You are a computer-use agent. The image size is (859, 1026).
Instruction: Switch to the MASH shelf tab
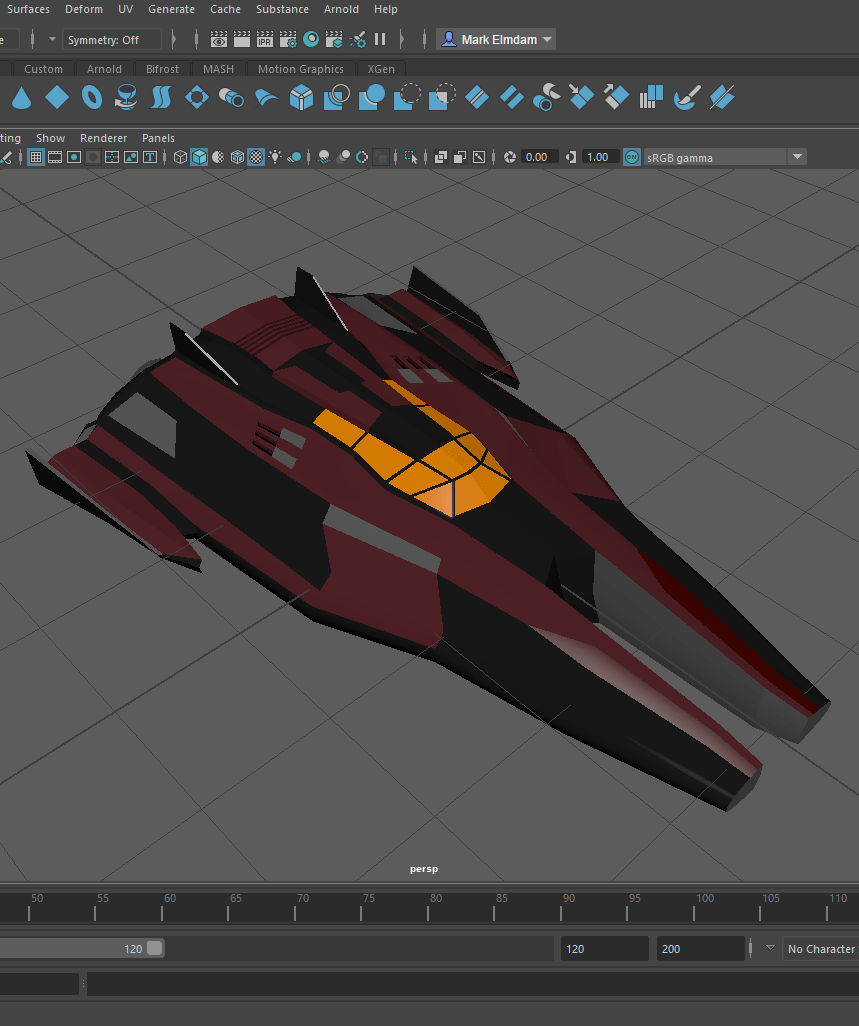218,69
